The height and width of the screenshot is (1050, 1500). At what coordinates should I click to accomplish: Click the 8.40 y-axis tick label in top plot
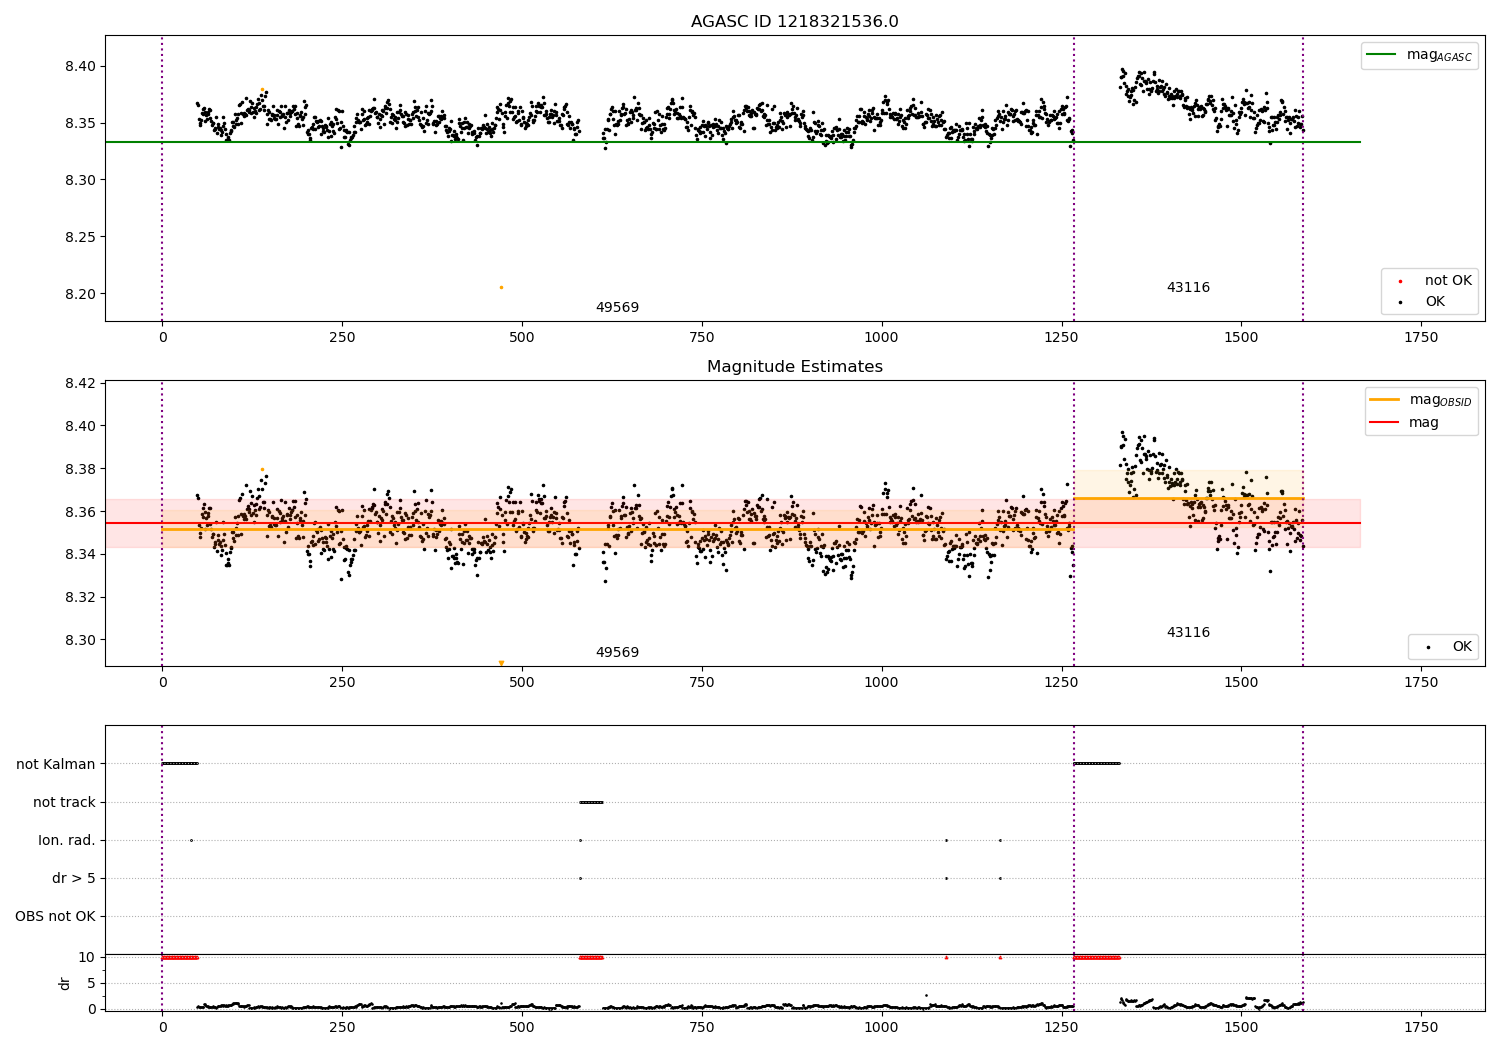tap(81, 66)
